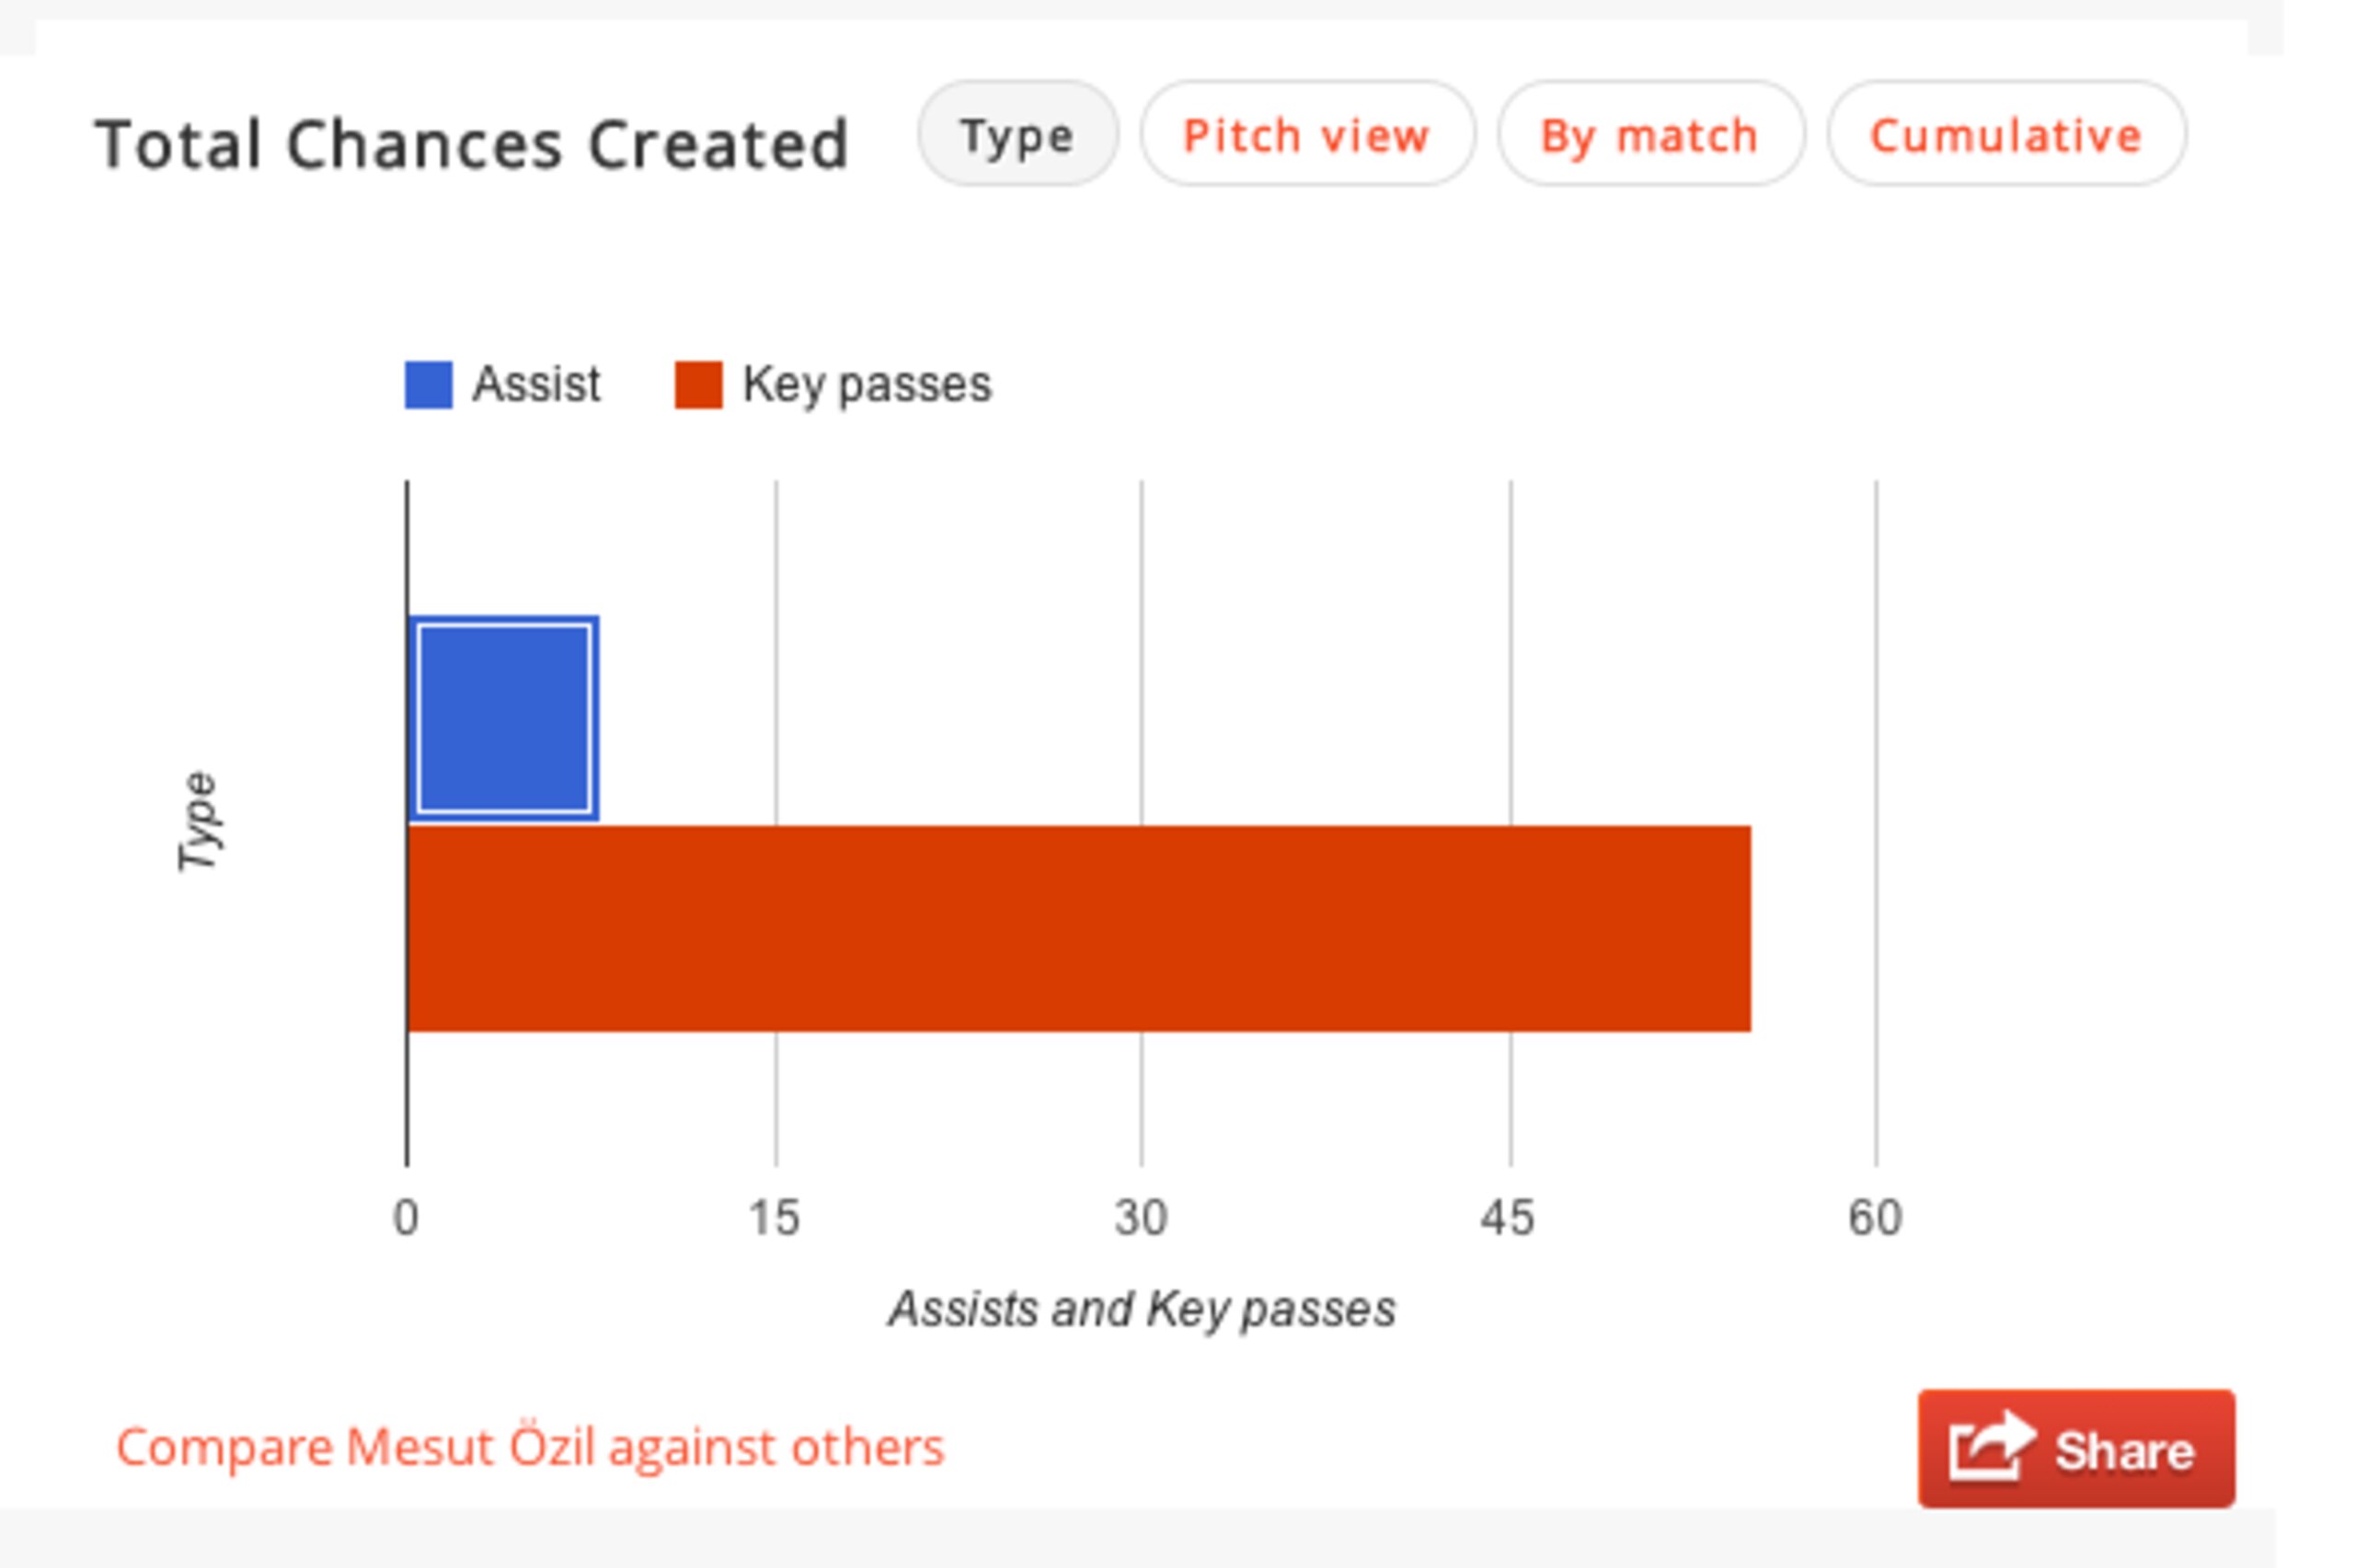Click the Total Chances Created heading
The image size is (2355, 1568).
click(472, 145)
